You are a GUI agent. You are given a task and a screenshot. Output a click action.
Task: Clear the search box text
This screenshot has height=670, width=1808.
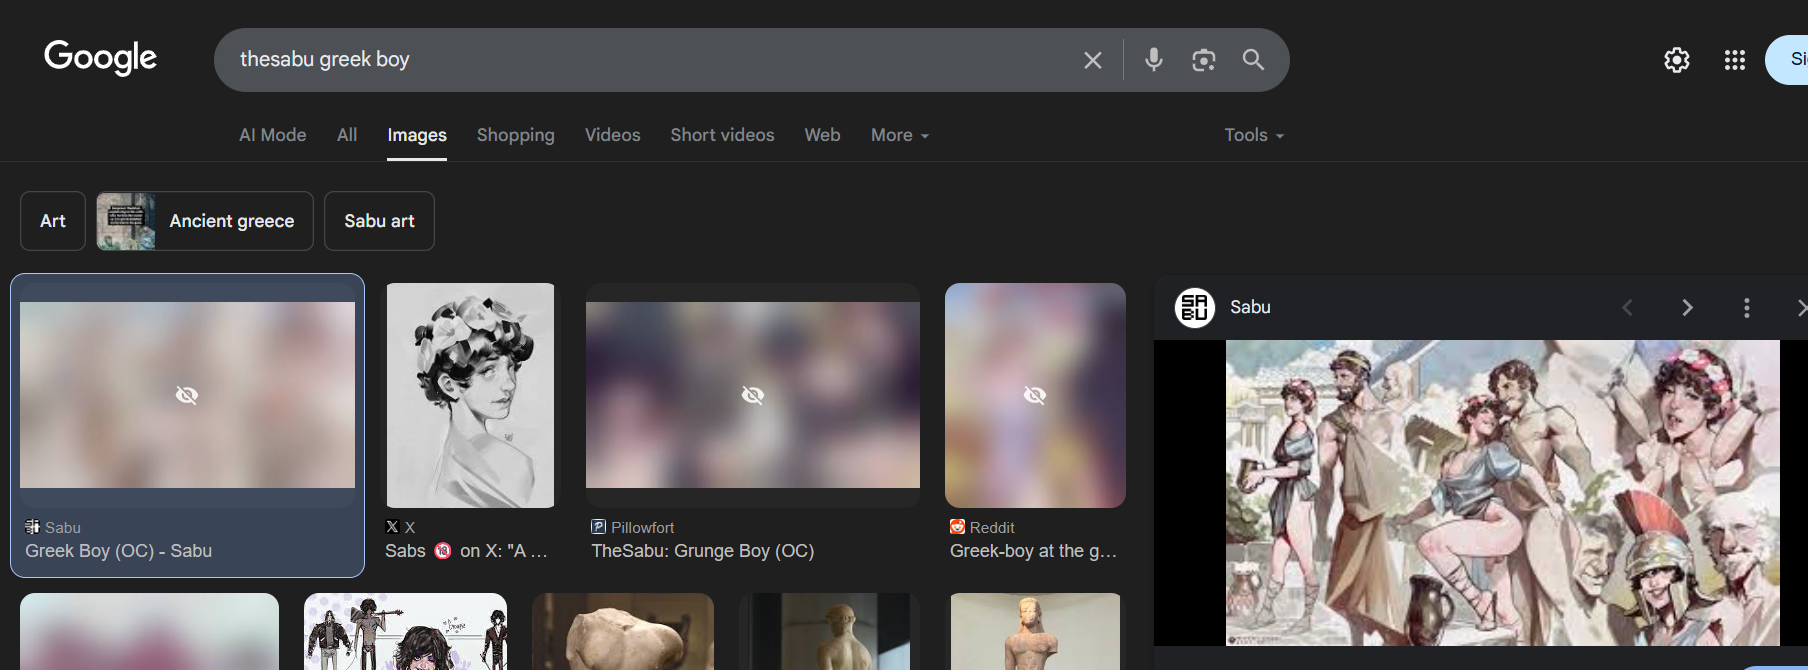[x=1092, y=60]
